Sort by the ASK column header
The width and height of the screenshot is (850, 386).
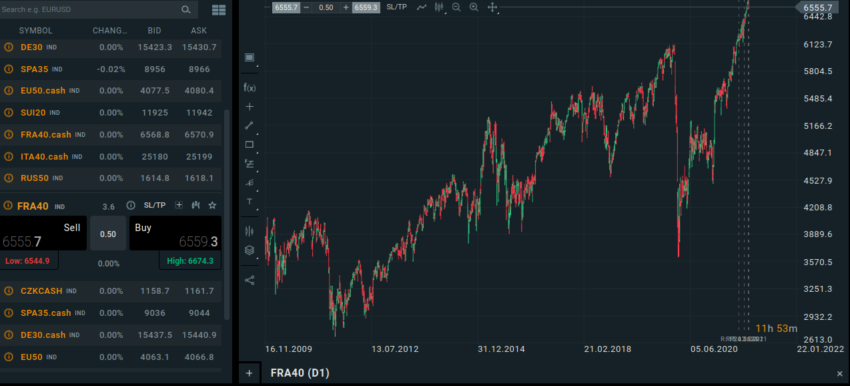[x=199, y=31]
